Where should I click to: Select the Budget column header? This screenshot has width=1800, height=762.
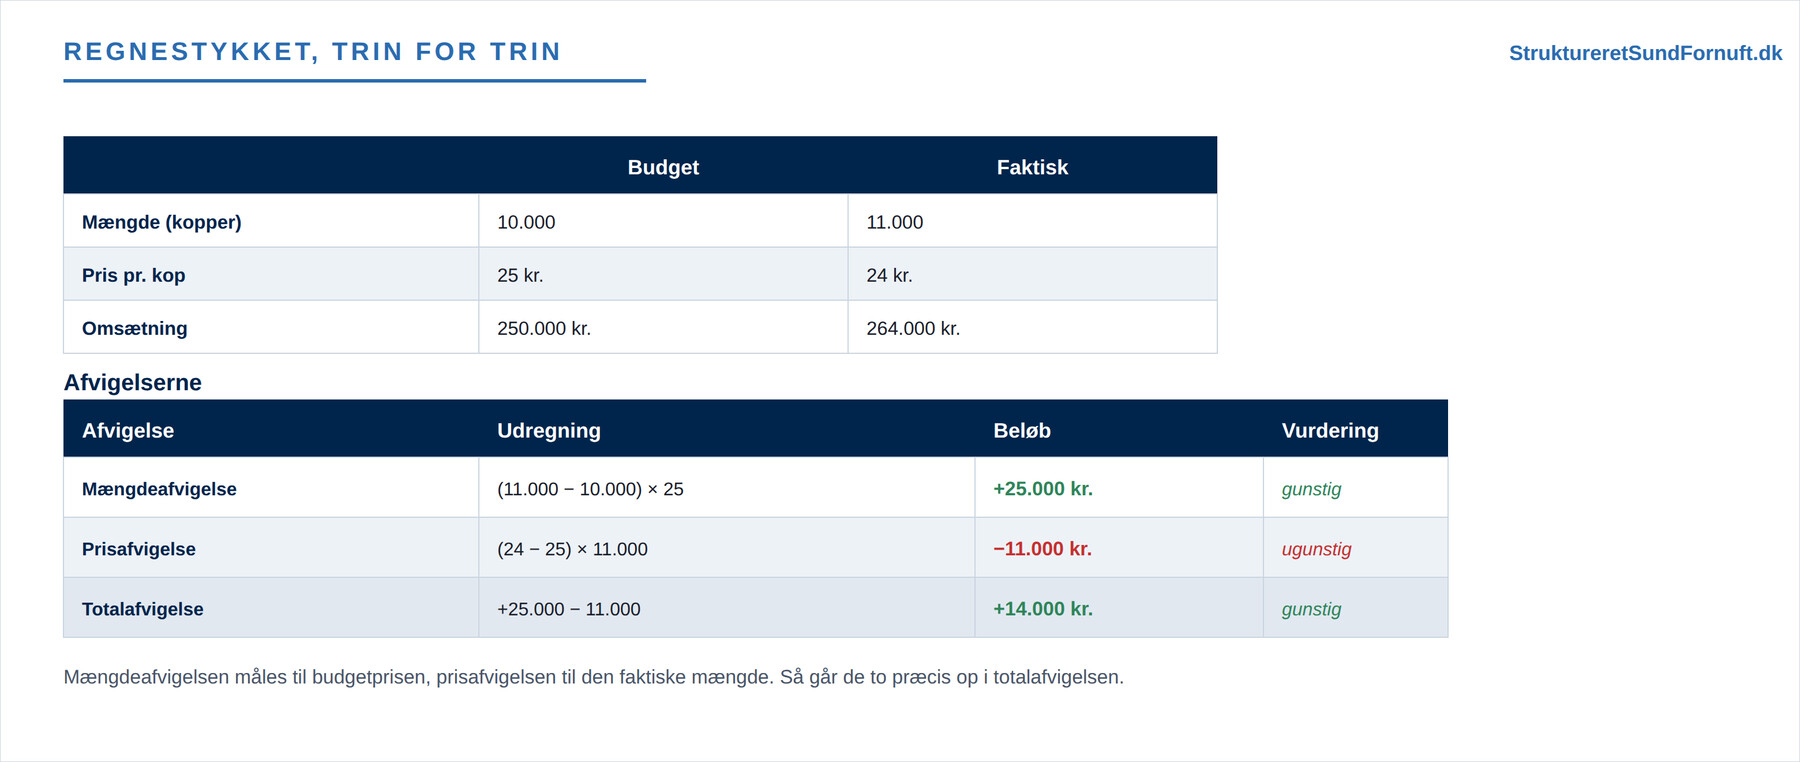[x=663, y=167]
